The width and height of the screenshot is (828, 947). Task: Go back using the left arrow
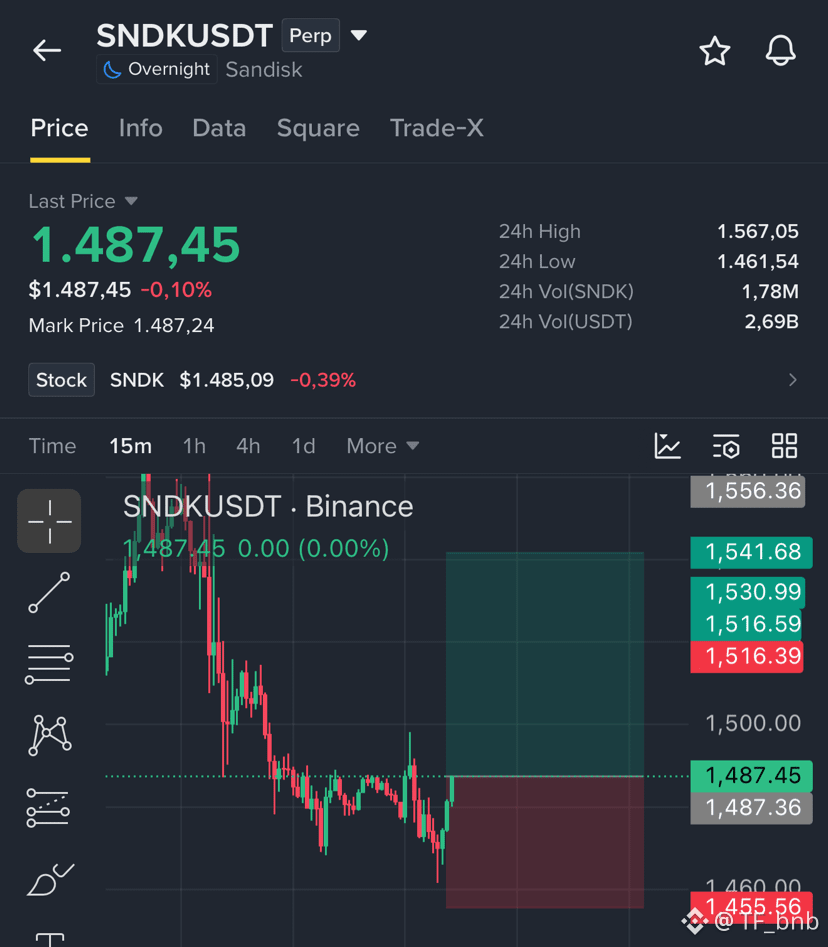point(47,50)
